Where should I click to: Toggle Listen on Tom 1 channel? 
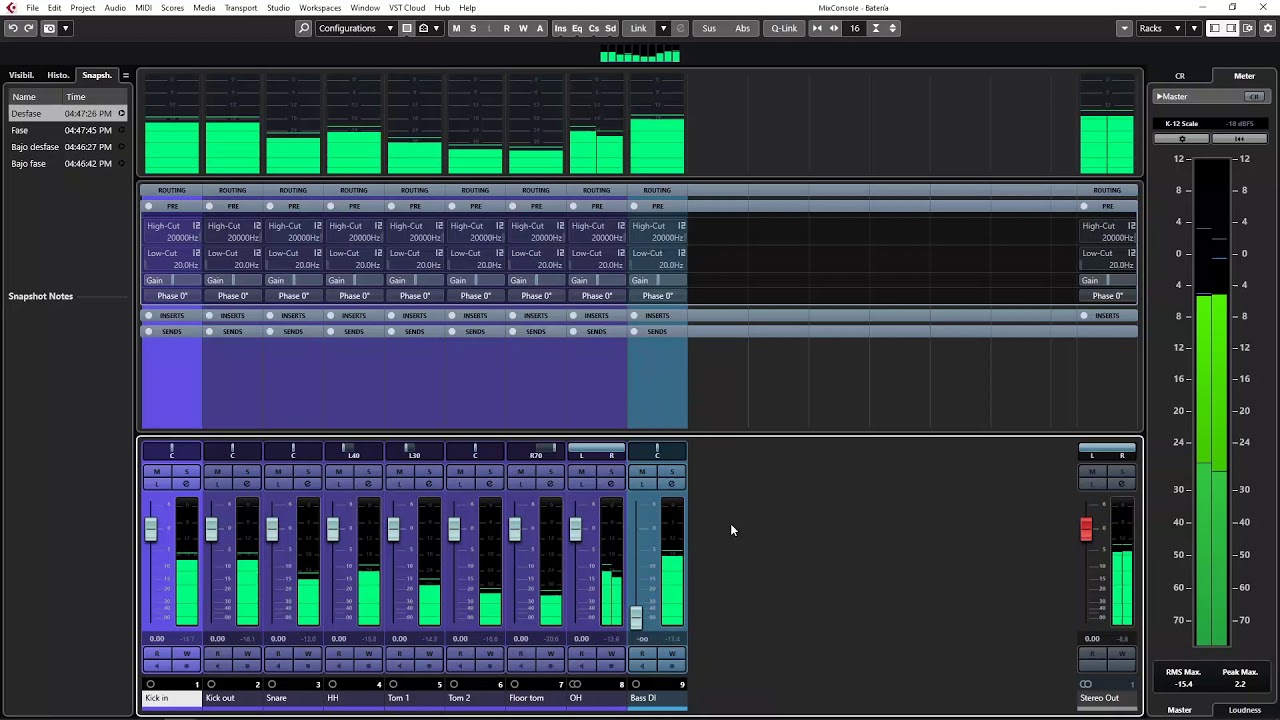tap(399, 484)
